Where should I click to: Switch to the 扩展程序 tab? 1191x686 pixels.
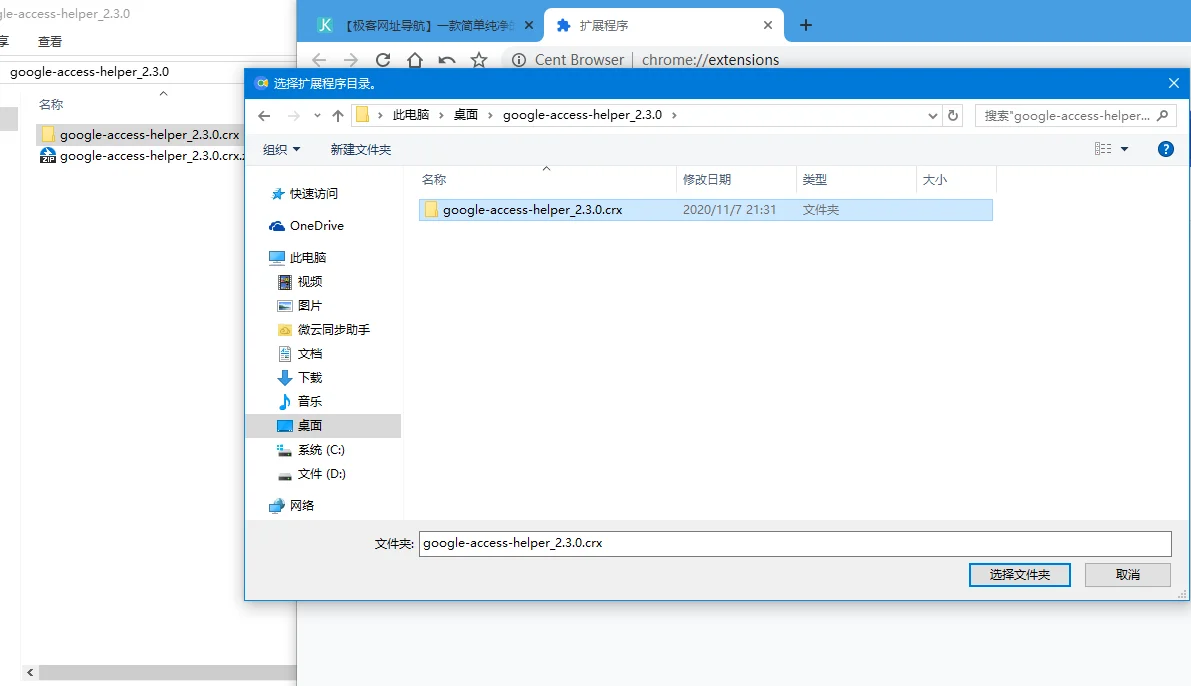coord(662,25)
